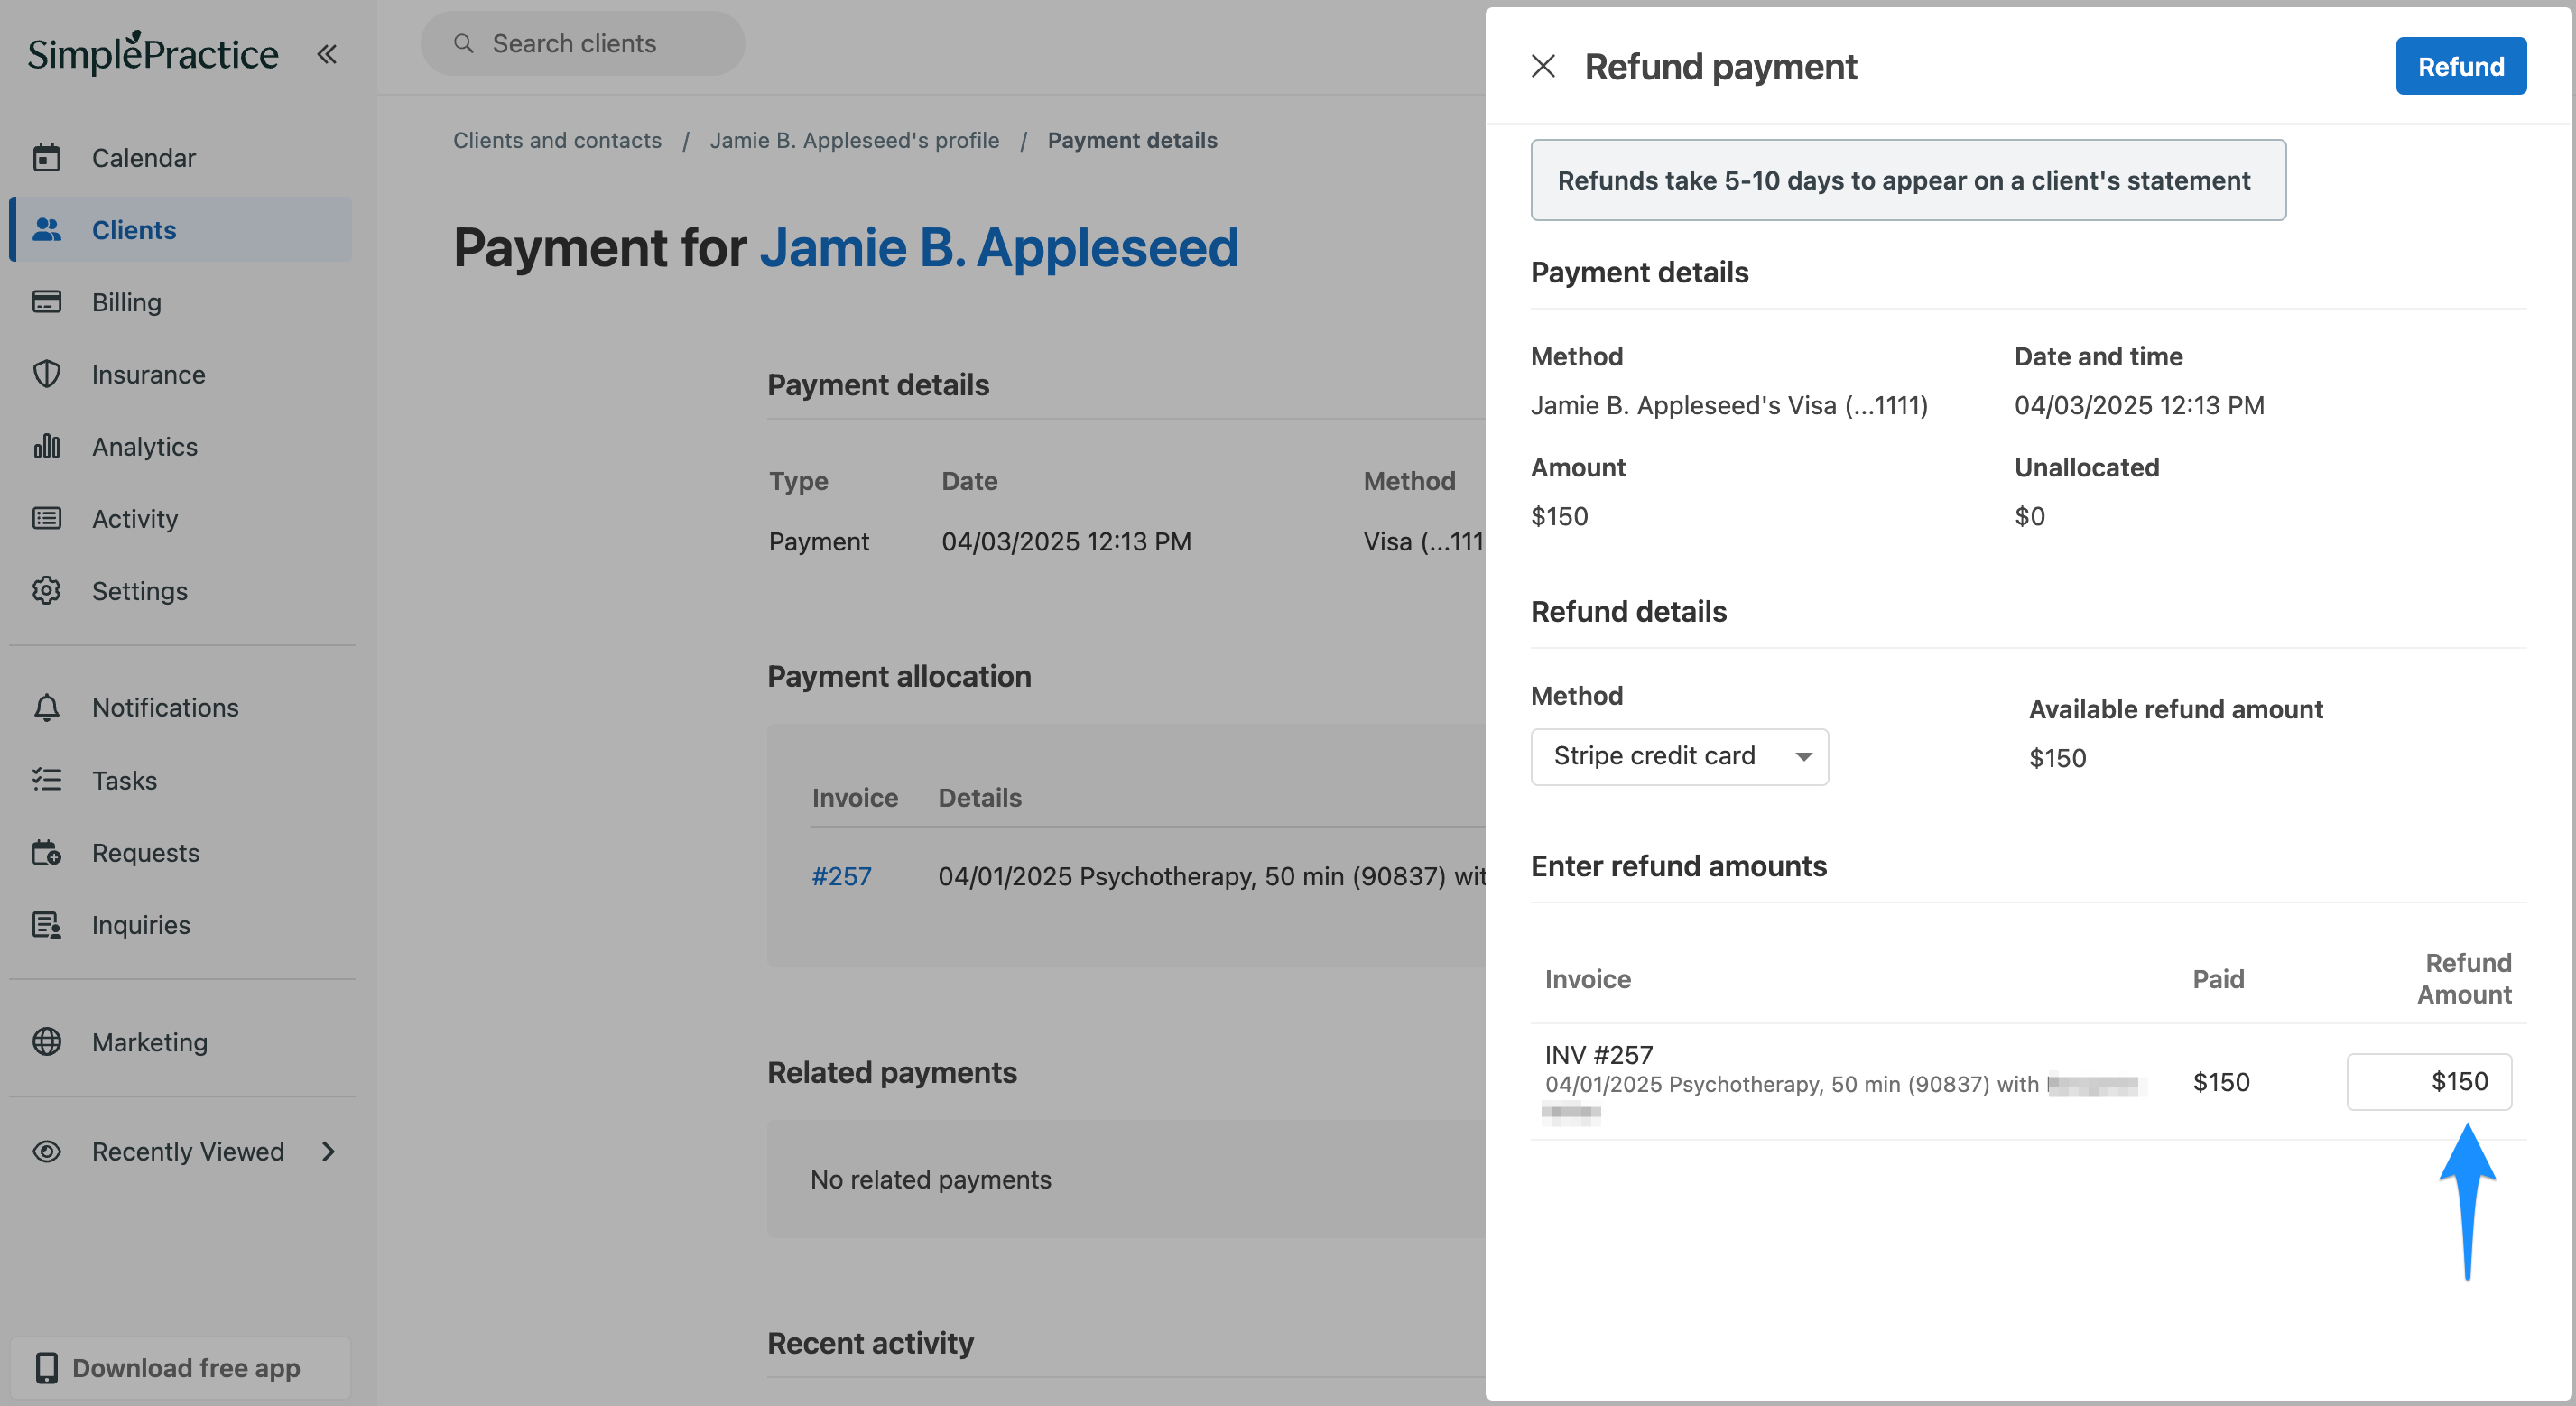Click the 'Unallocated' $0 value
Screen dimensions: 2576x1406
2029,516
